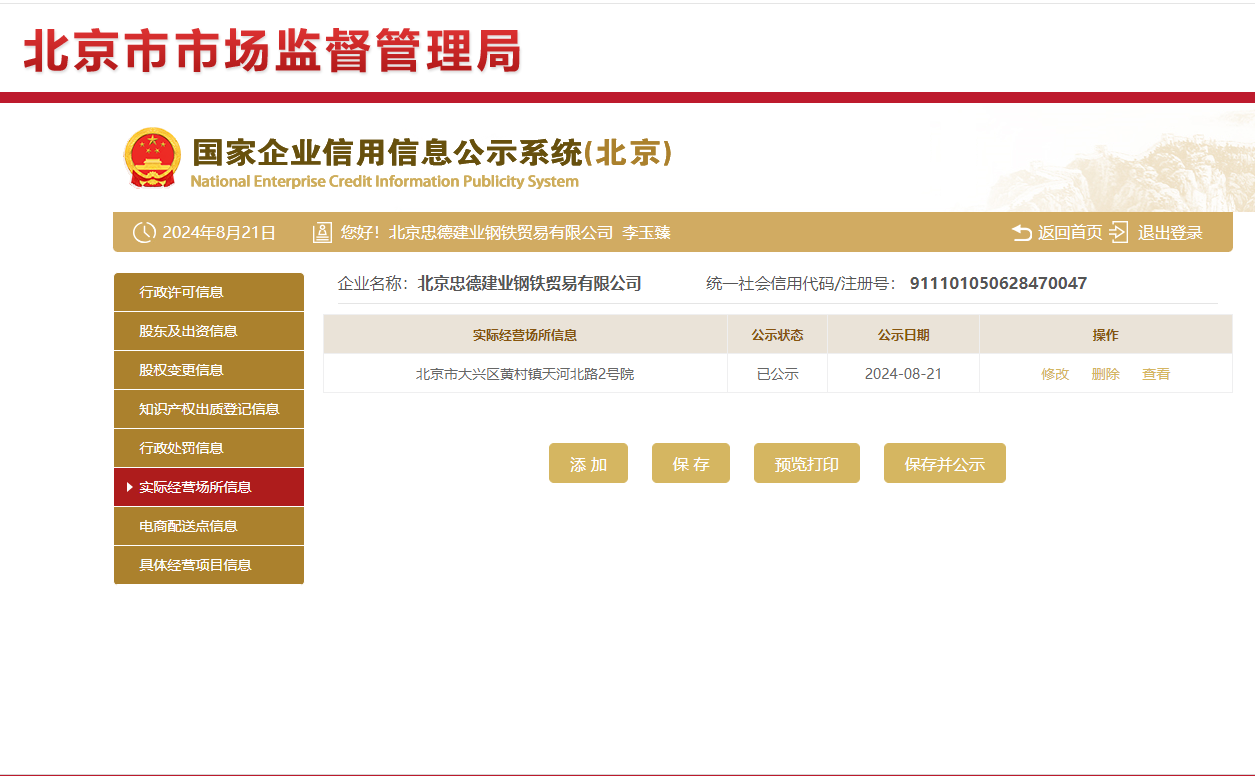Image resolution: width=1255 pixels, height=776 pixels.
Task: Click the 操作 column header
Action: [x=1105, y=335]
